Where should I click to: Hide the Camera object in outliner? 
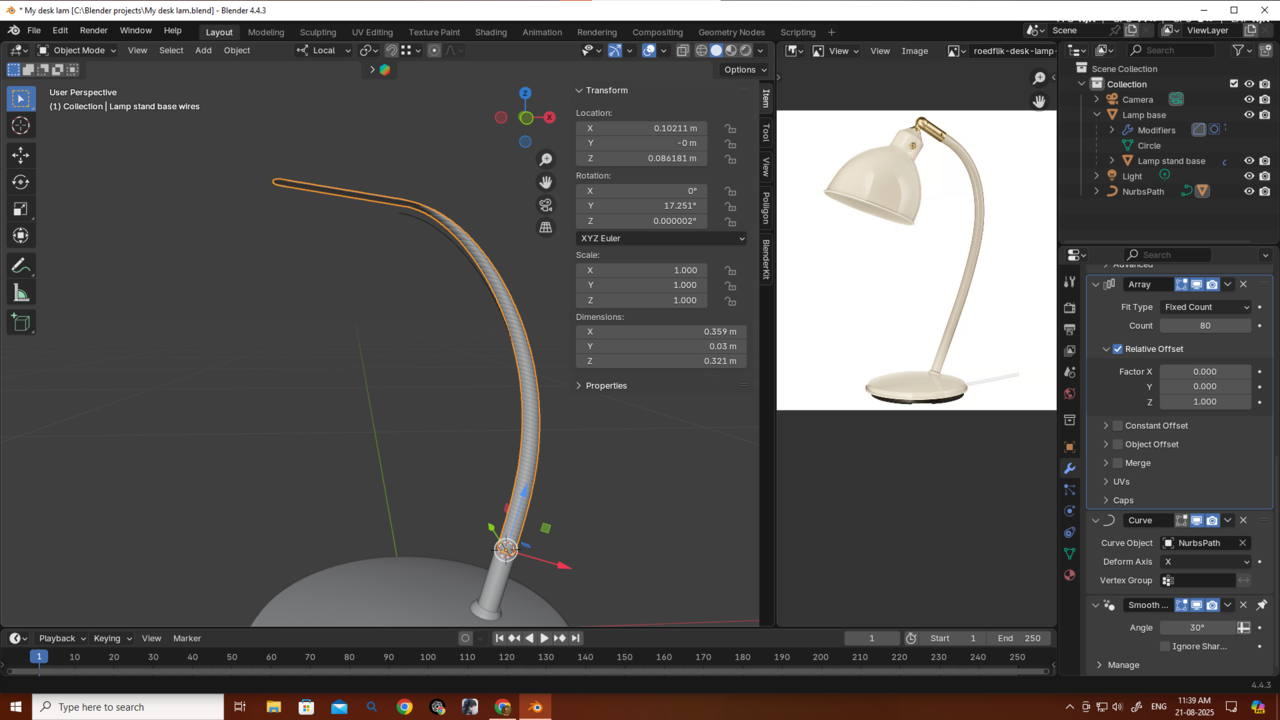[x=1248, y=100]
